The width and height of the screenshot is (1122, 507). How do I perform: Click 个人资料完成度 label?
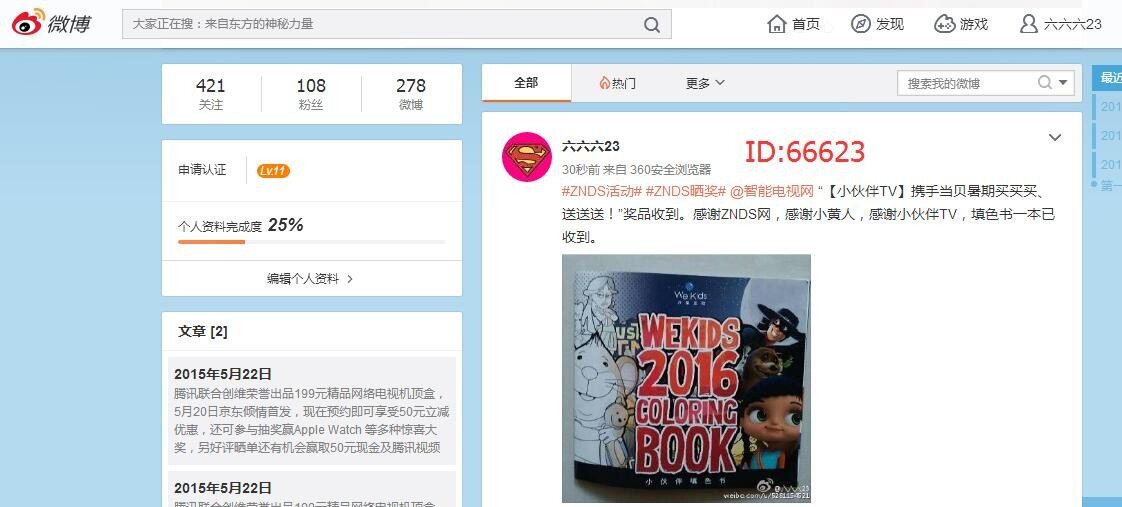[220, 226]
